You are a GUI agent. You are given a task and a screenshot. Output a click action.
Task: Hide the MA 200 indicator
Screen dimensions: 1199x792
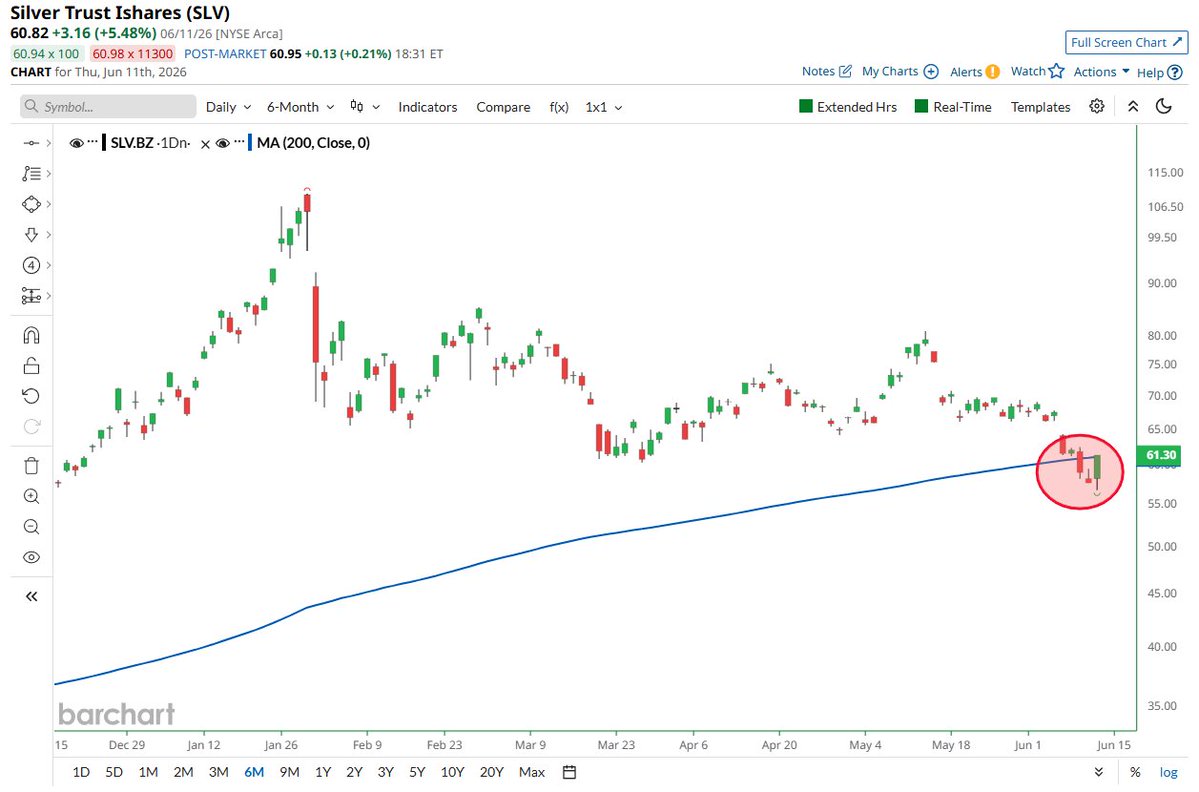click(223, 143)
